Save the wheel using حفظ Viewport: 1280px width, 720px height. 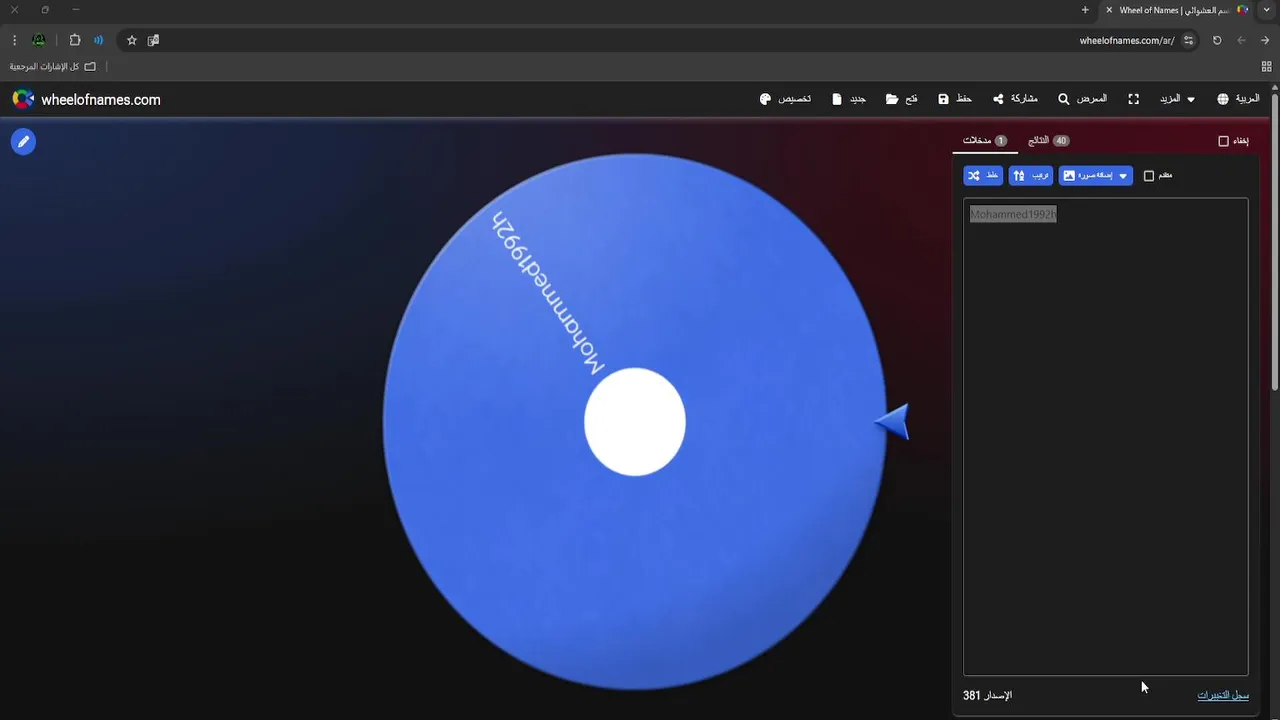click(x=955, y=99)
